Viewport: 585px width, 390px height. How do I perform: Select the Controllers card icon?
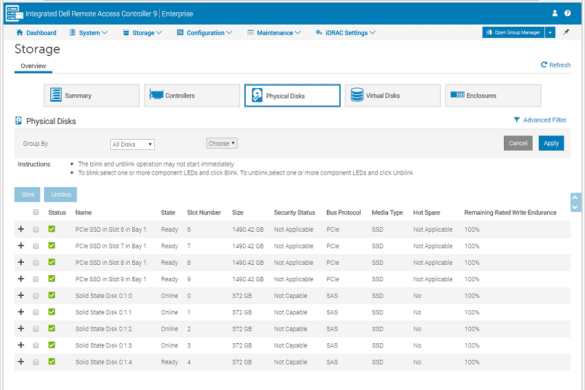[x=156, y=95]
